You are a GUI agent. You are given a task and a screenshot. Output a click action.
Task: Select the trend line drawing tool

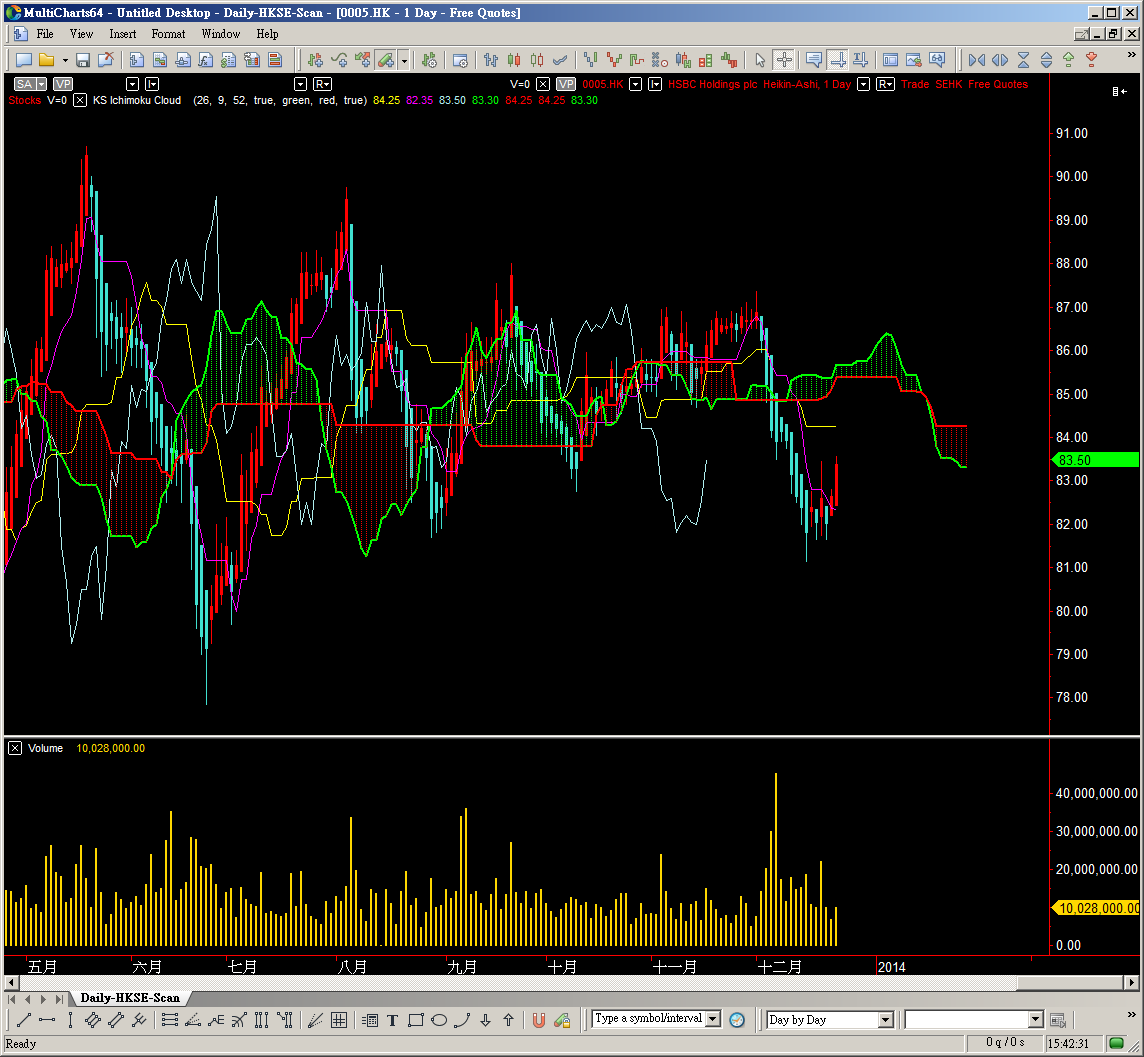tap(23, 1020)
